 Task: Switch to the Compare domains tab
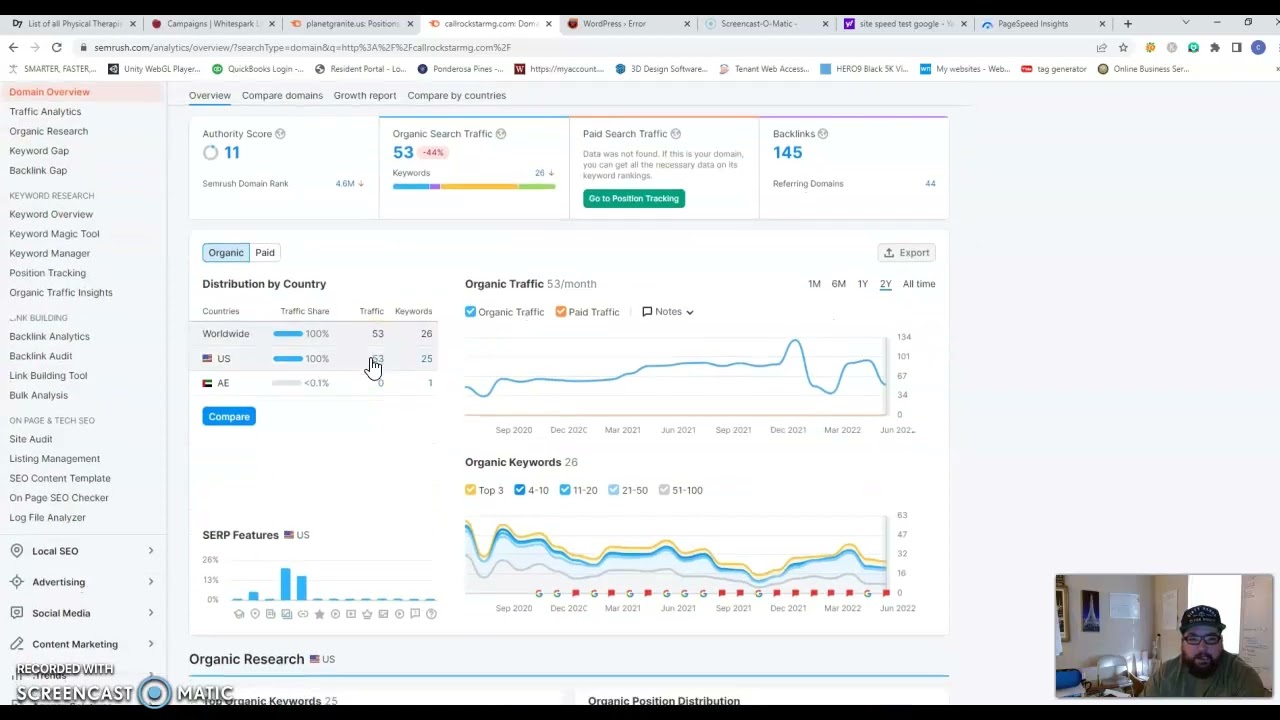click(x=282, y=95)
